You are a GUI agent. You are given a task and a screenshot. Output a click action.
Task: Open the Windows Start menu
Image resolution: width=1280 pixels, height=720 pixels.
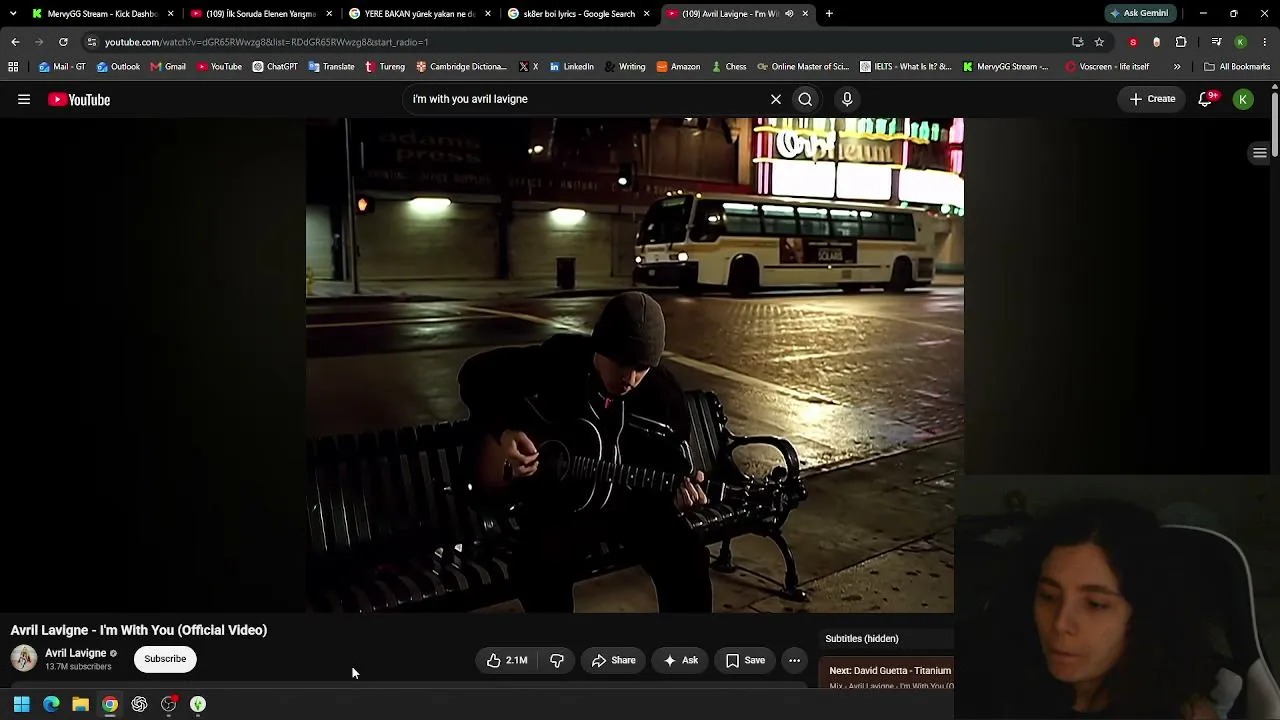click(x=22, y=704)
